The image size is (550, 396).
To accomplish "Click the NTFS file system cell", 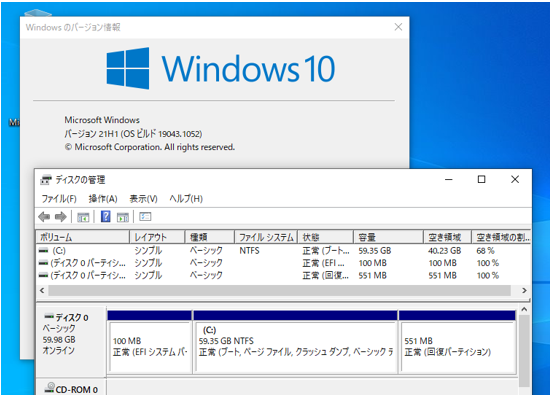I will click(249, 251).
